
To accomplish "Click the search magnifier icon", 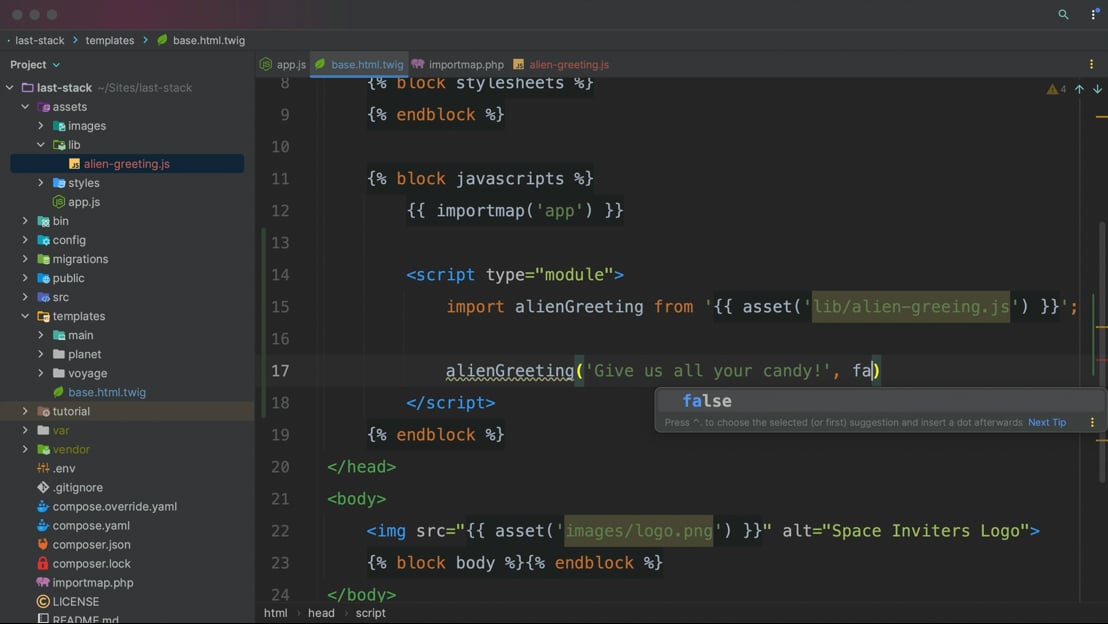I will [1063, 15].
